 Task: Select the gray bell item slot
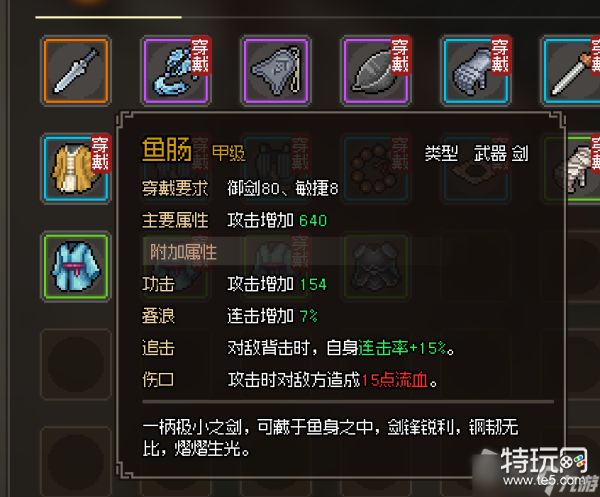click(x=276, y=71)
